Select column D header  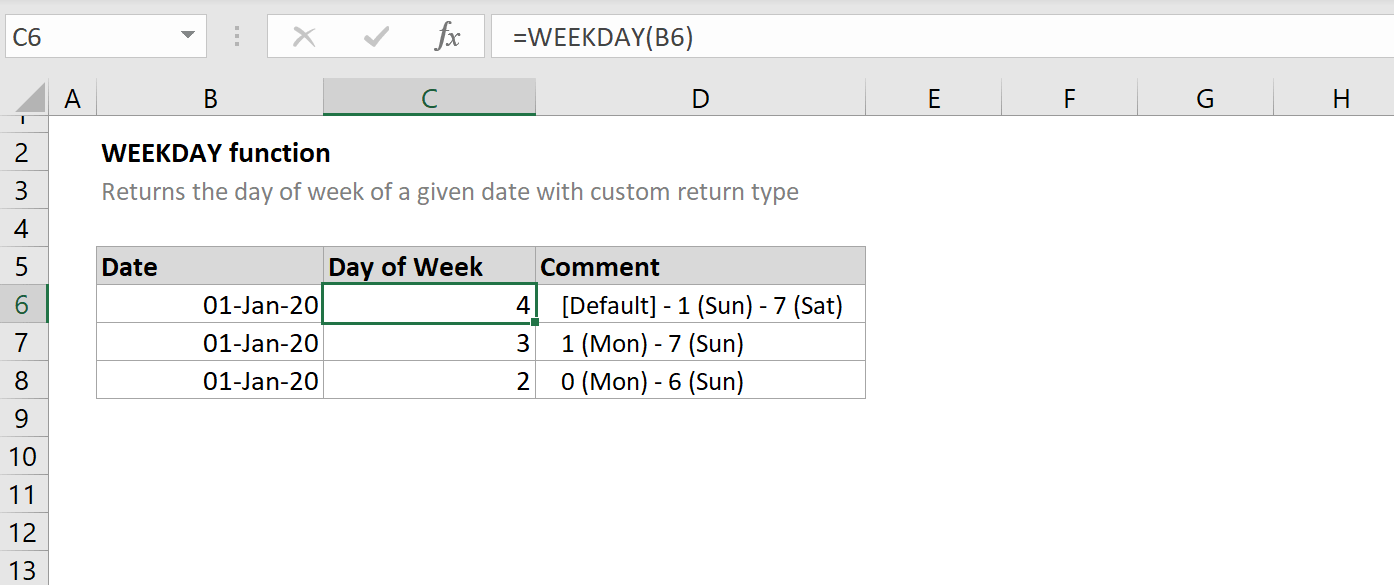click(700, 98)
